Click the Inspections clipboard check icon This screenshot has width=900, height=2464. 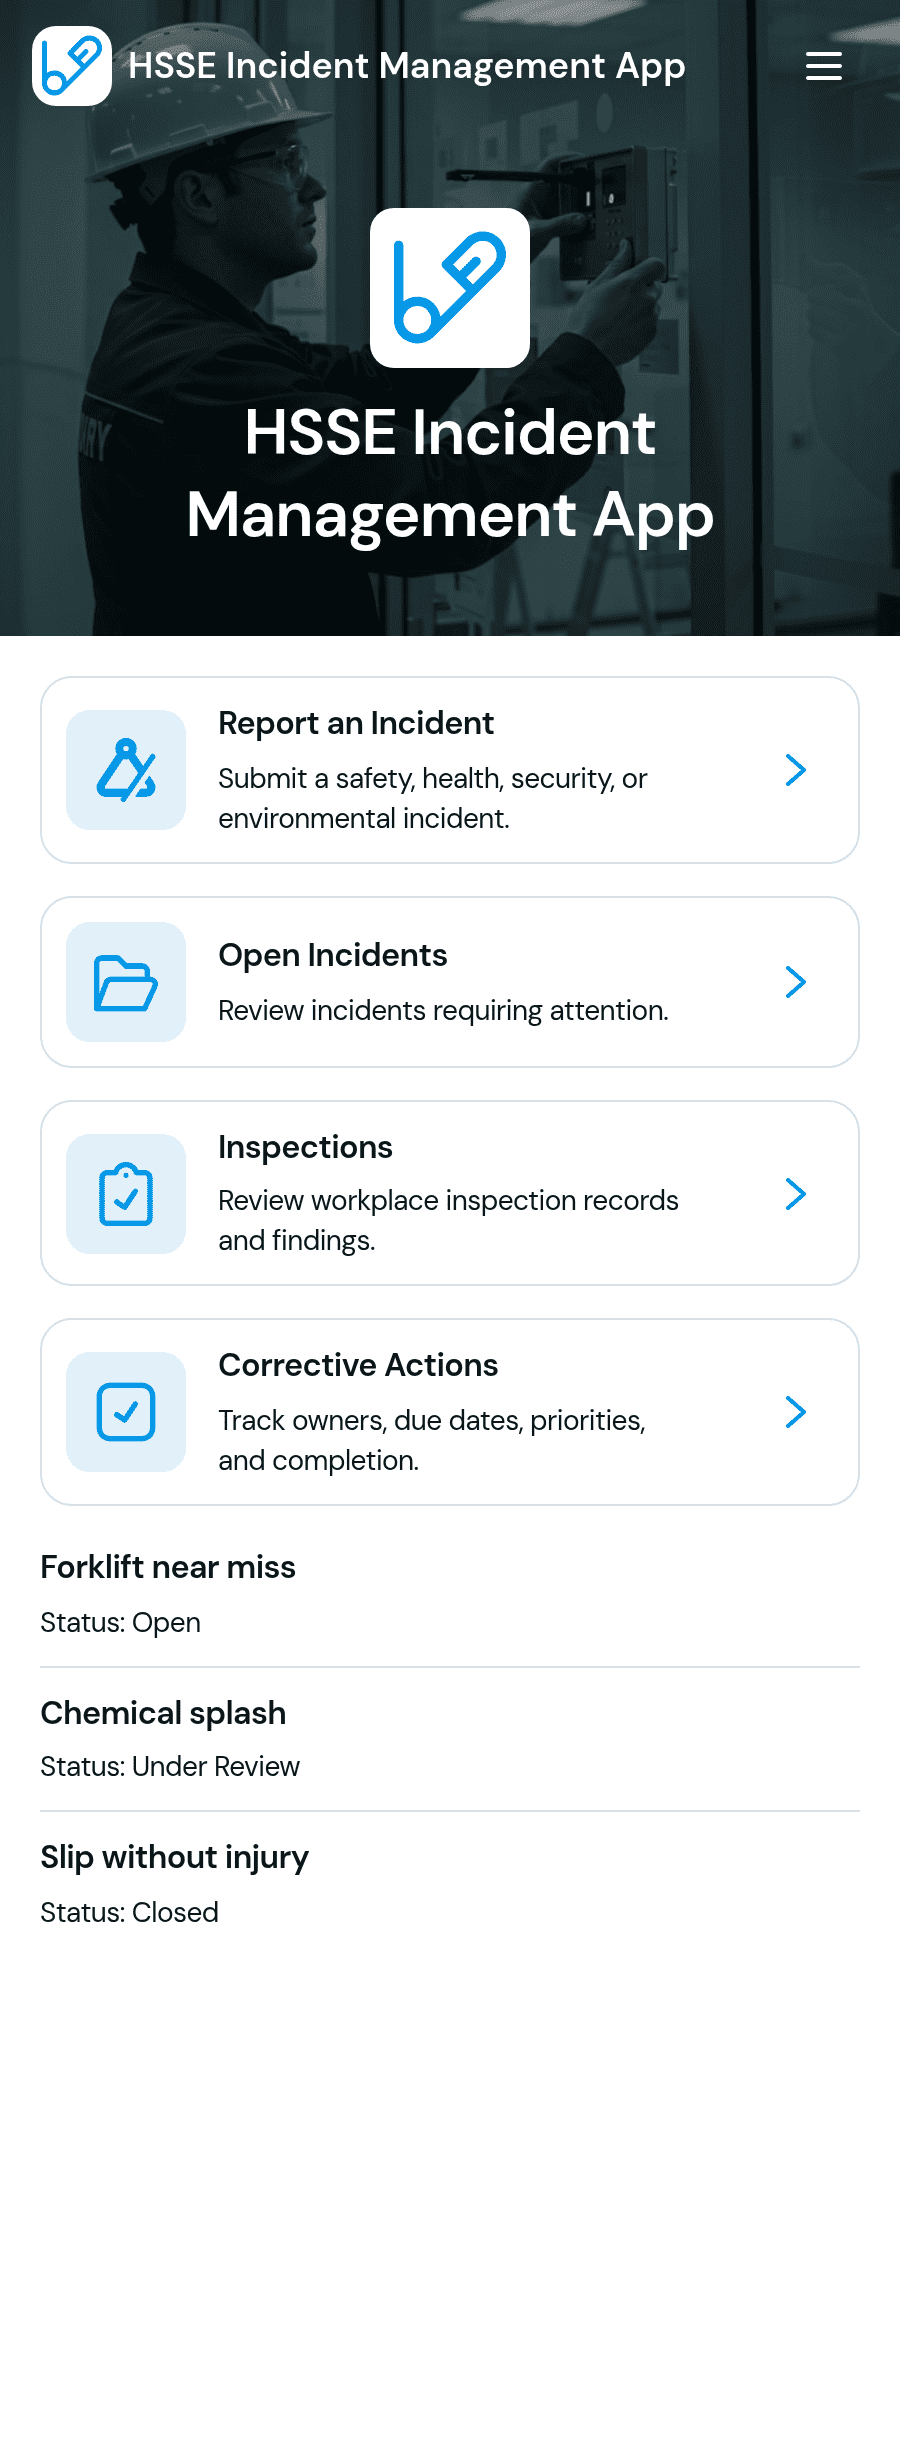[x=126, y=1194]
